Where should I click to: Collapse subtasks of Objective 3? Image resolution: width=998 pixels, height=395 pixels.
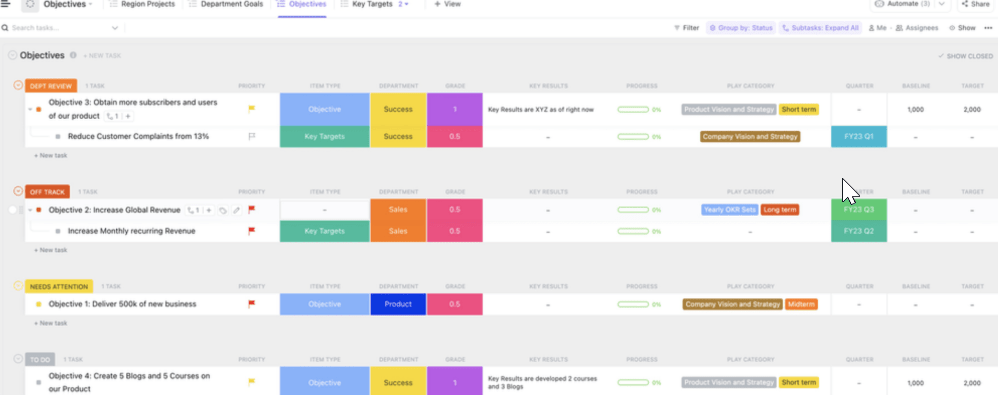[30, 109]
